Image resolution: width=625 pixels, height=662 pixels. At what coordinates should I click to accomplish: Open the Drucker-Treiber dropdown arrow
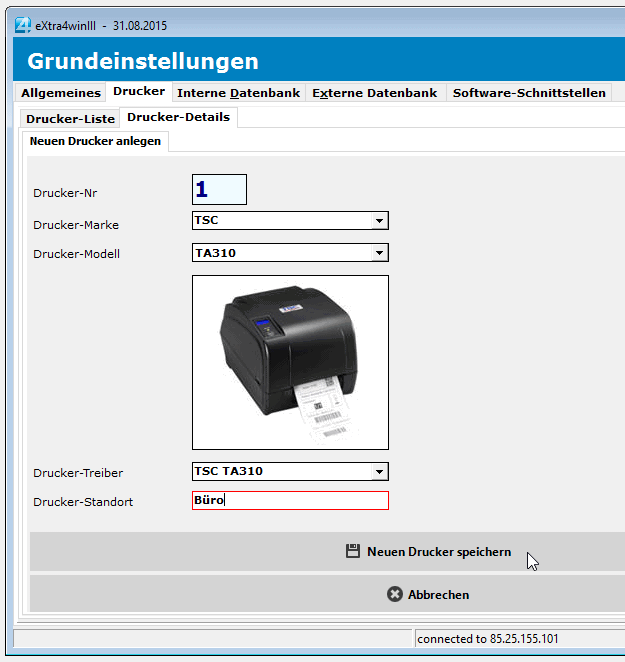point(379,471)
